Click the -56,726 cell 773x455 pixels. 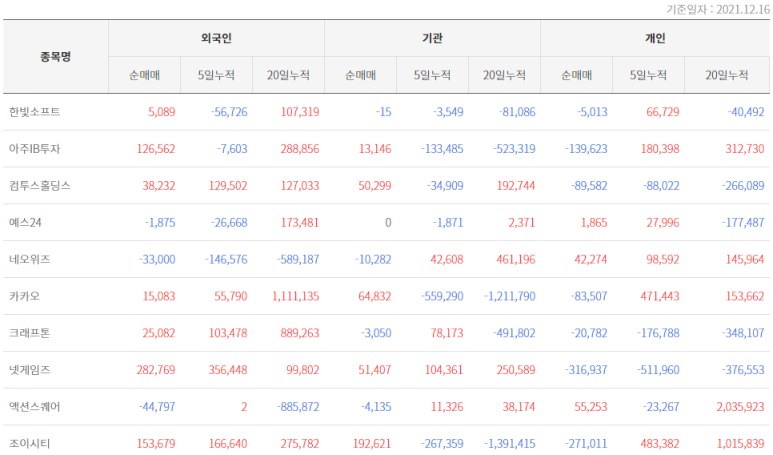(229, 112)
